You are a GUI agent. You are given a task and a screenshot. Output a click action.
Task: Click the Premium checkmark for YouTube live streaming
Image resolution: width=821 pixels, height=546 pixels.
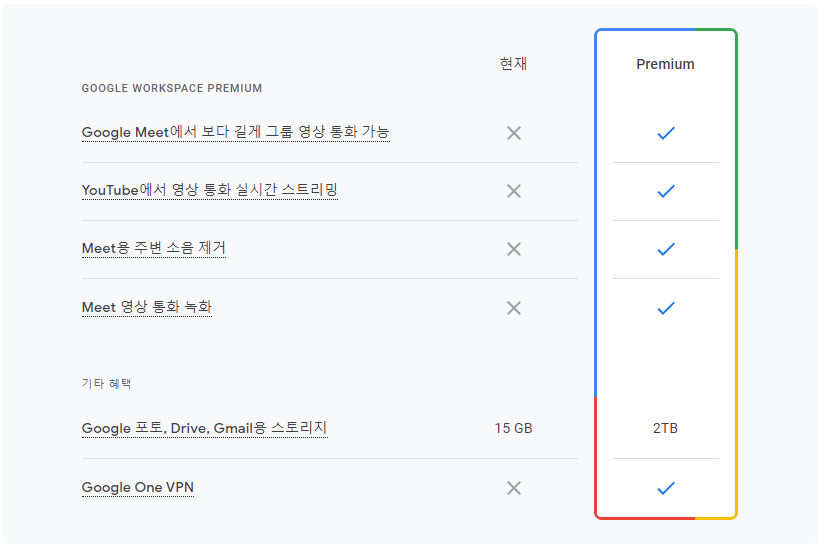coord(665,191)
